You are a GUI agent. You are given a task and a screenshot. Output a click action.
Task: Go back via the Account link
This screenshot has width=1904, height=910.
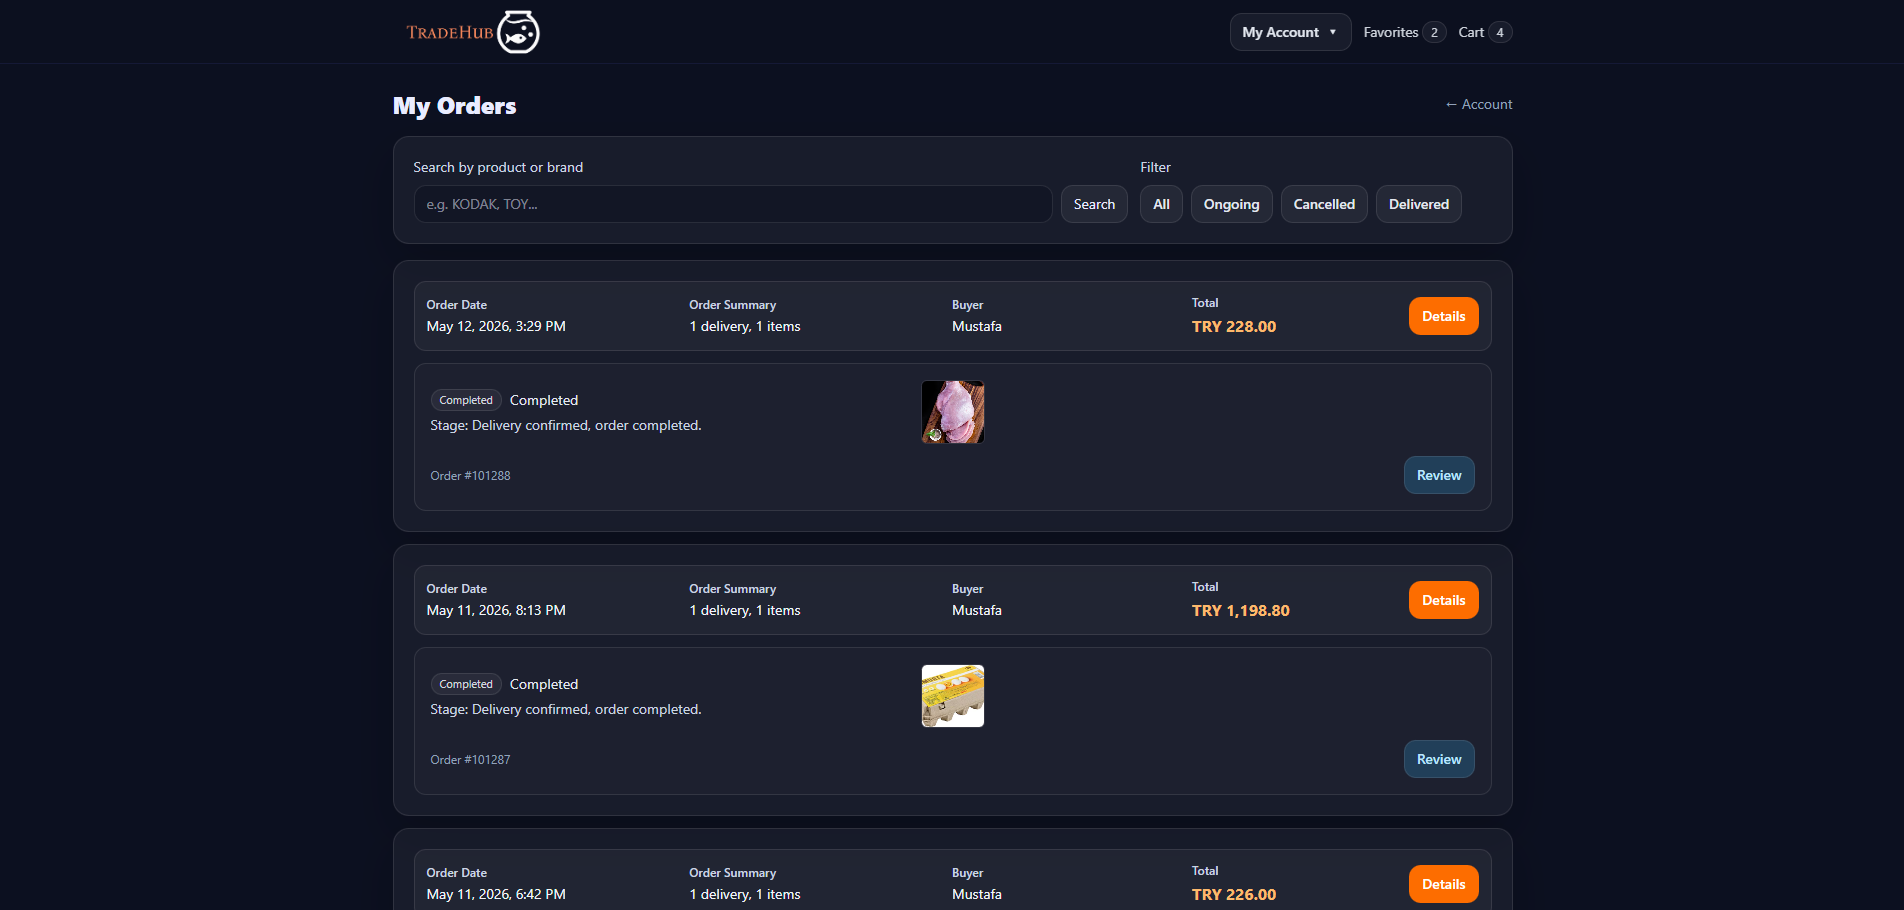(1478, 104)
